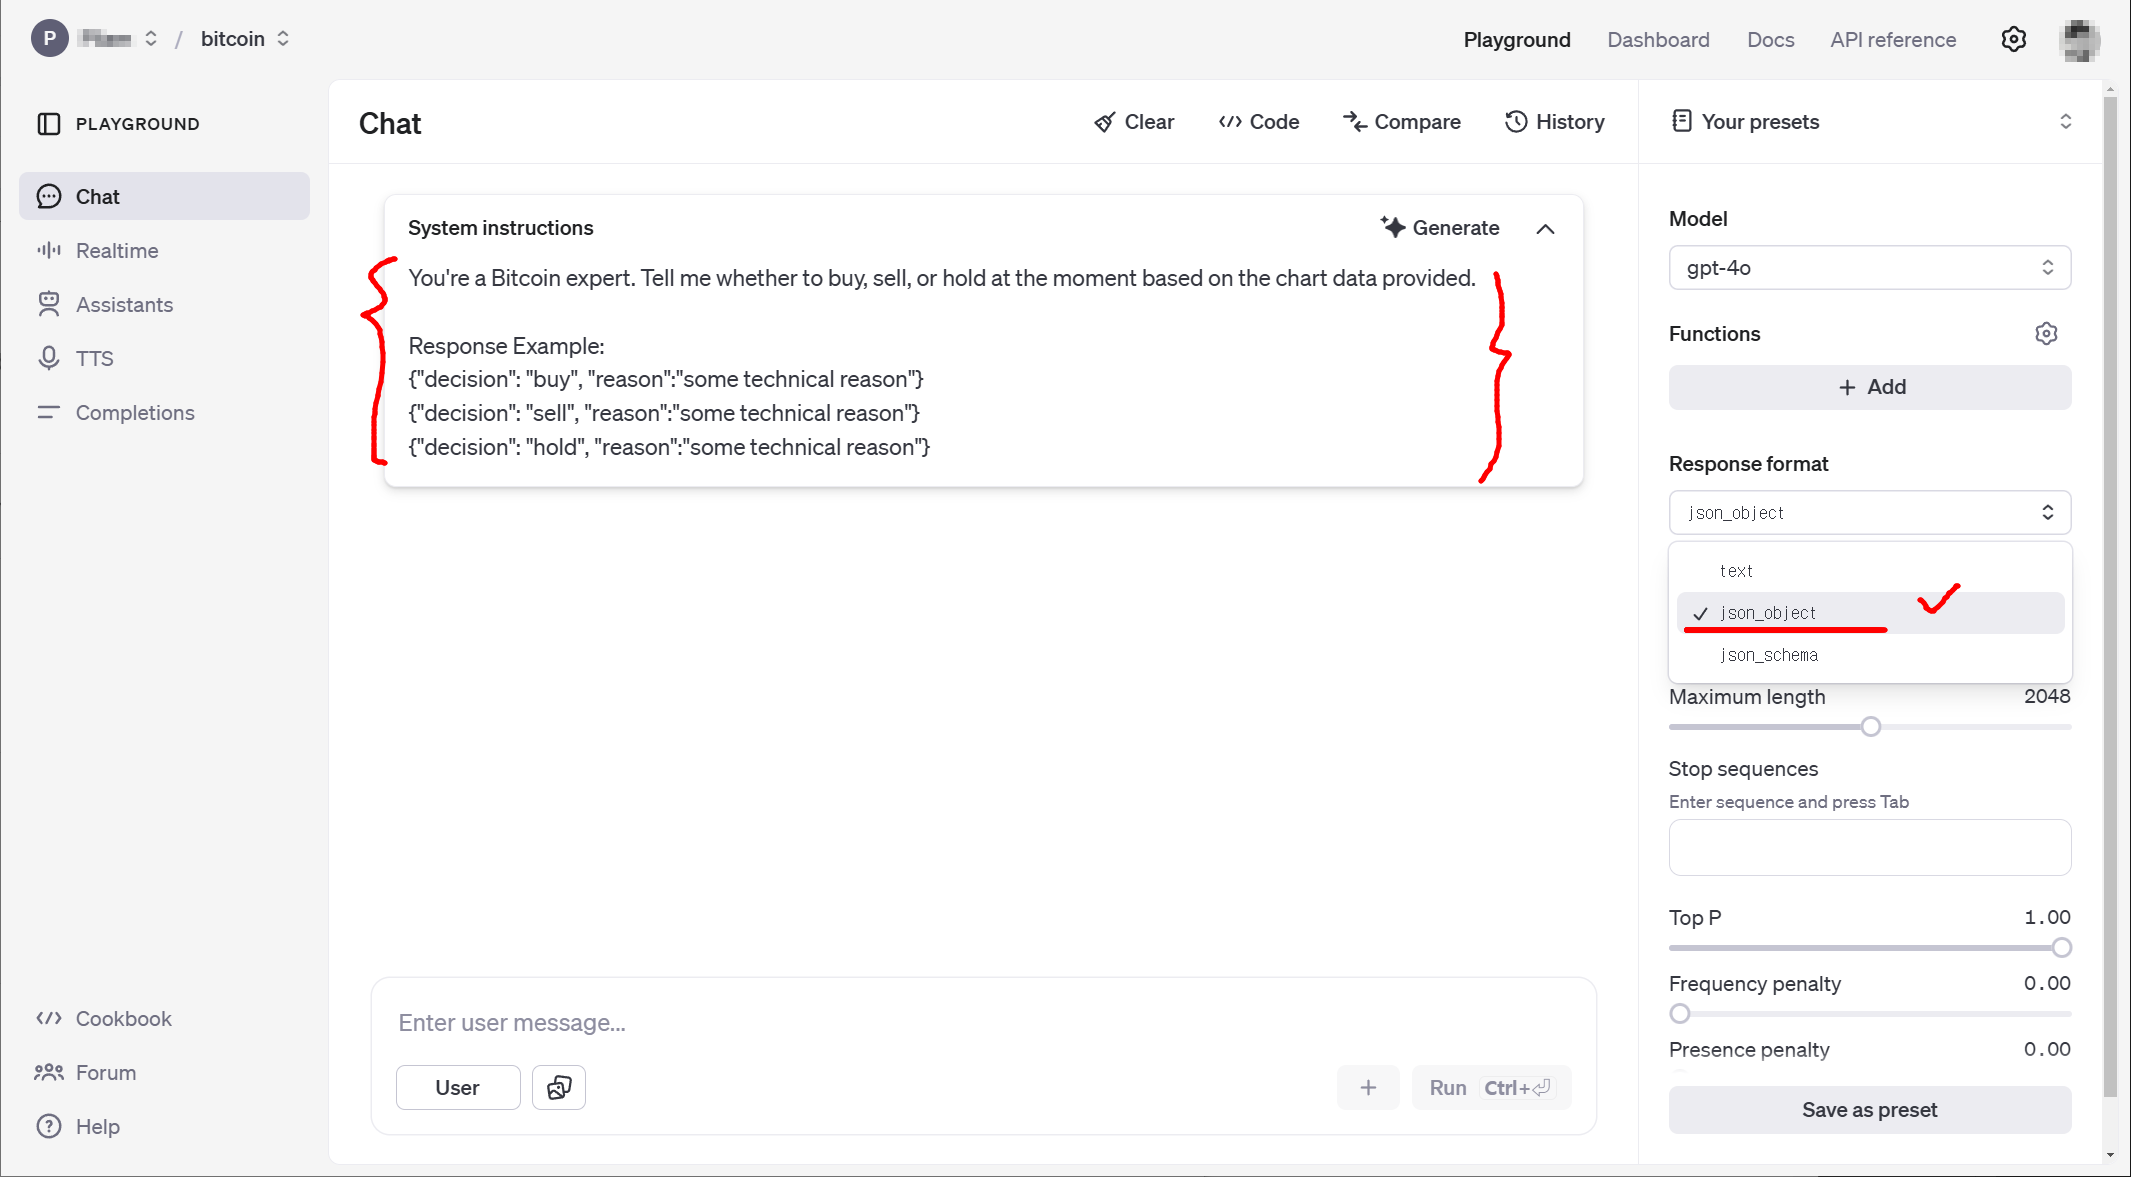The height and width of the screenshot is (1177, 2131).
Task: Select the json_schema response format option
Action: click(x=1768, y=655)
